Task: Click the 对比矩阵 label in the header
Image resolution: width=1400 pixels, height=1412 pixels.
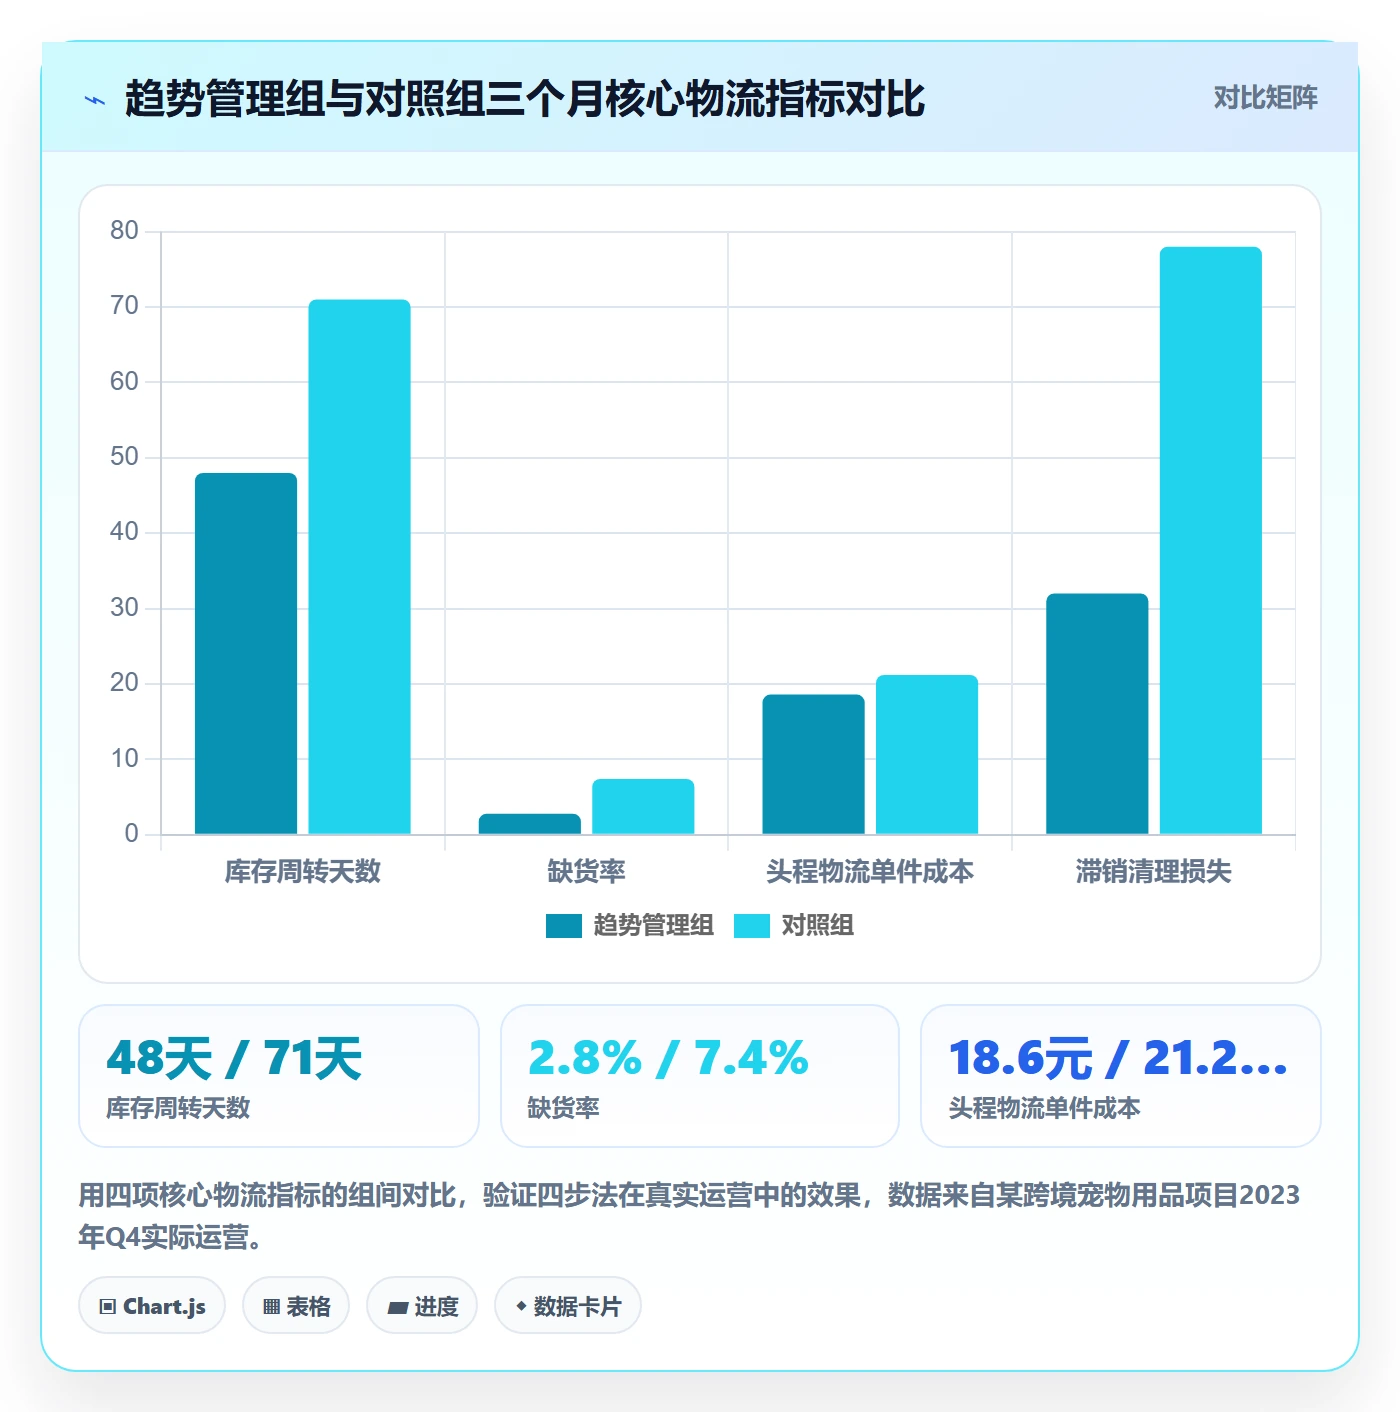Action: pos(1265,98)
